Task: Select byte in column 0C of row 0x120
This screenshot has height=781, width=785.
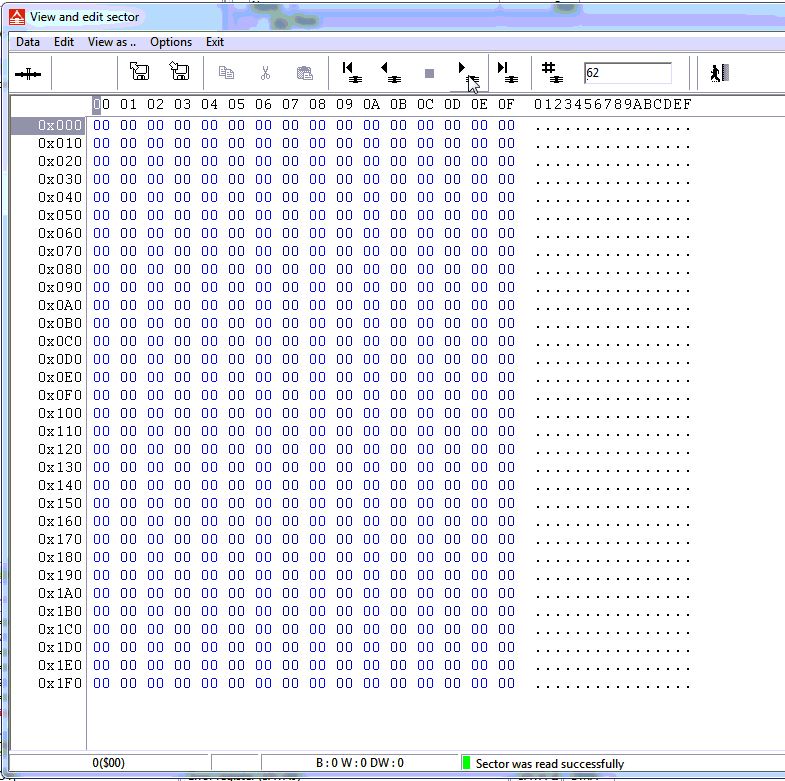Action: coord(426,450)
